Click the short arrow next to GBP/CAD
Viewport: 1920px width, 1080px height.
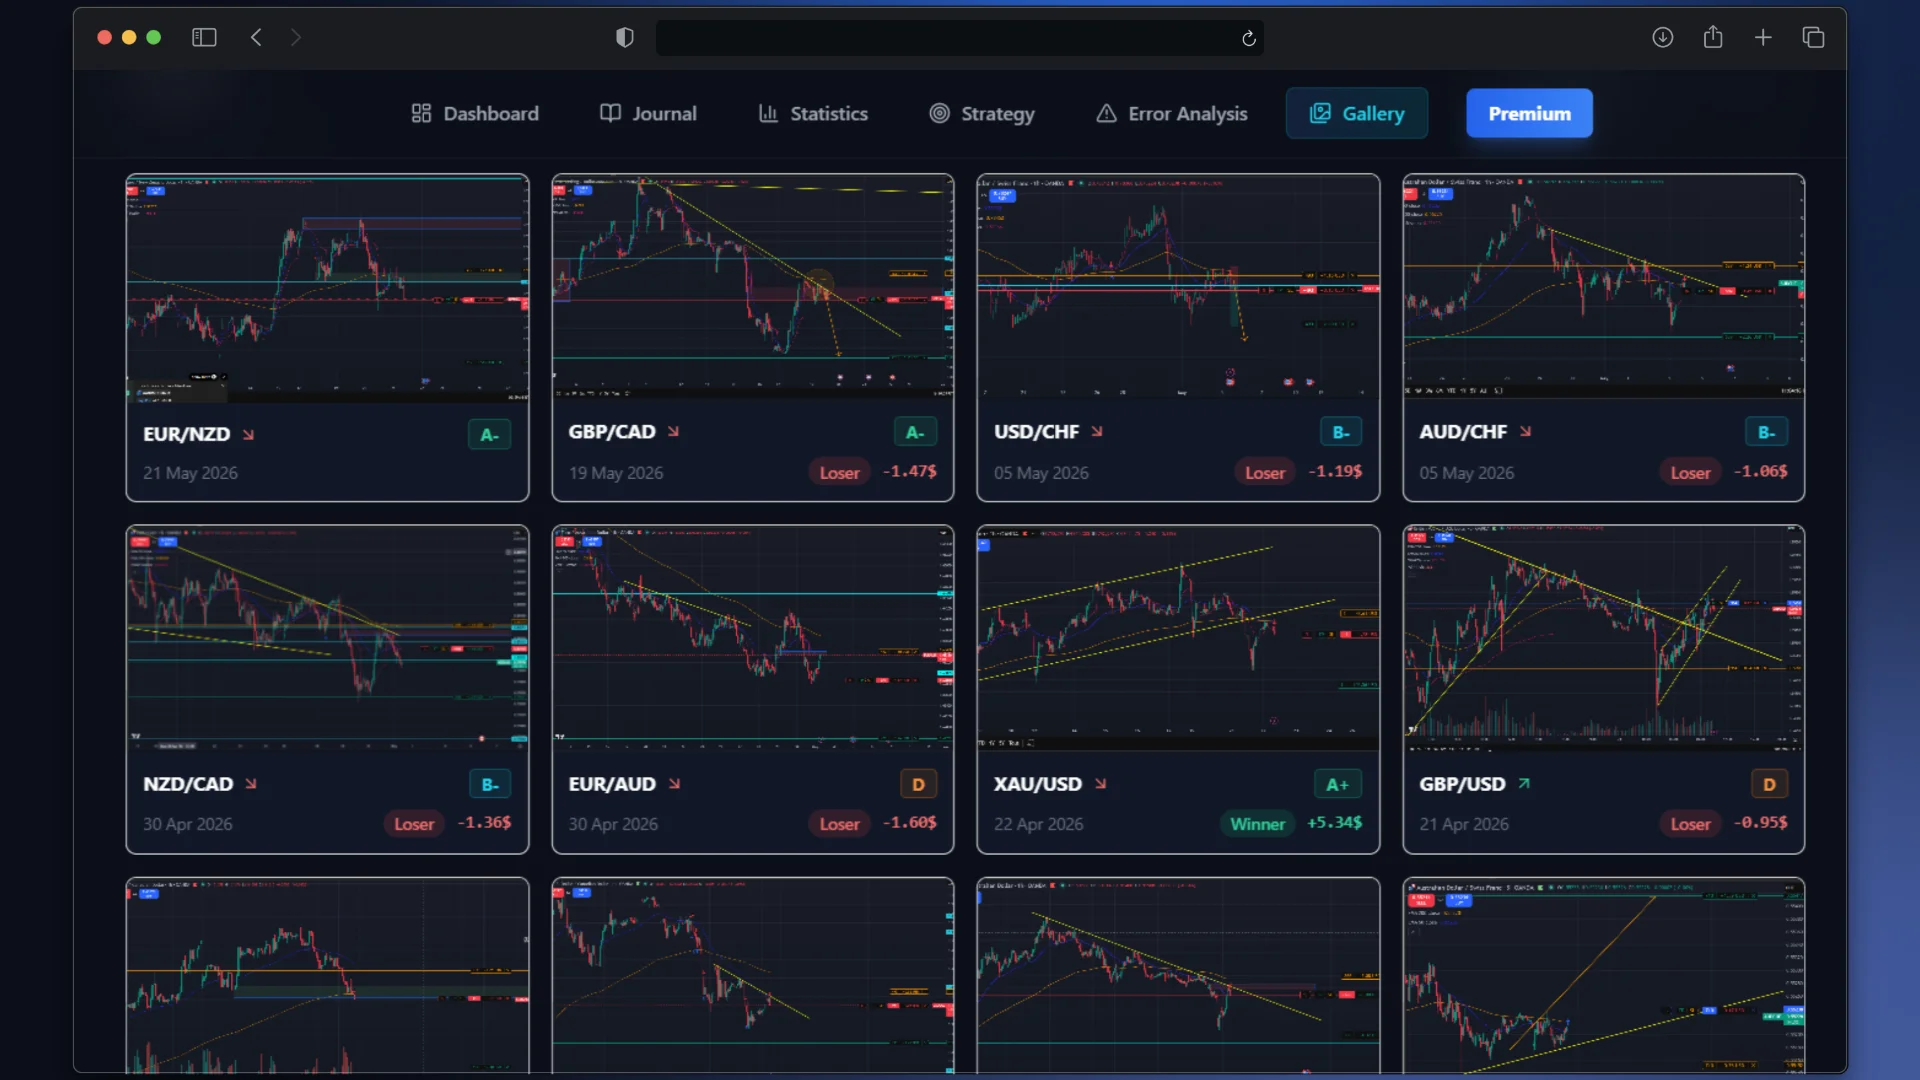(x=673, y=431)
